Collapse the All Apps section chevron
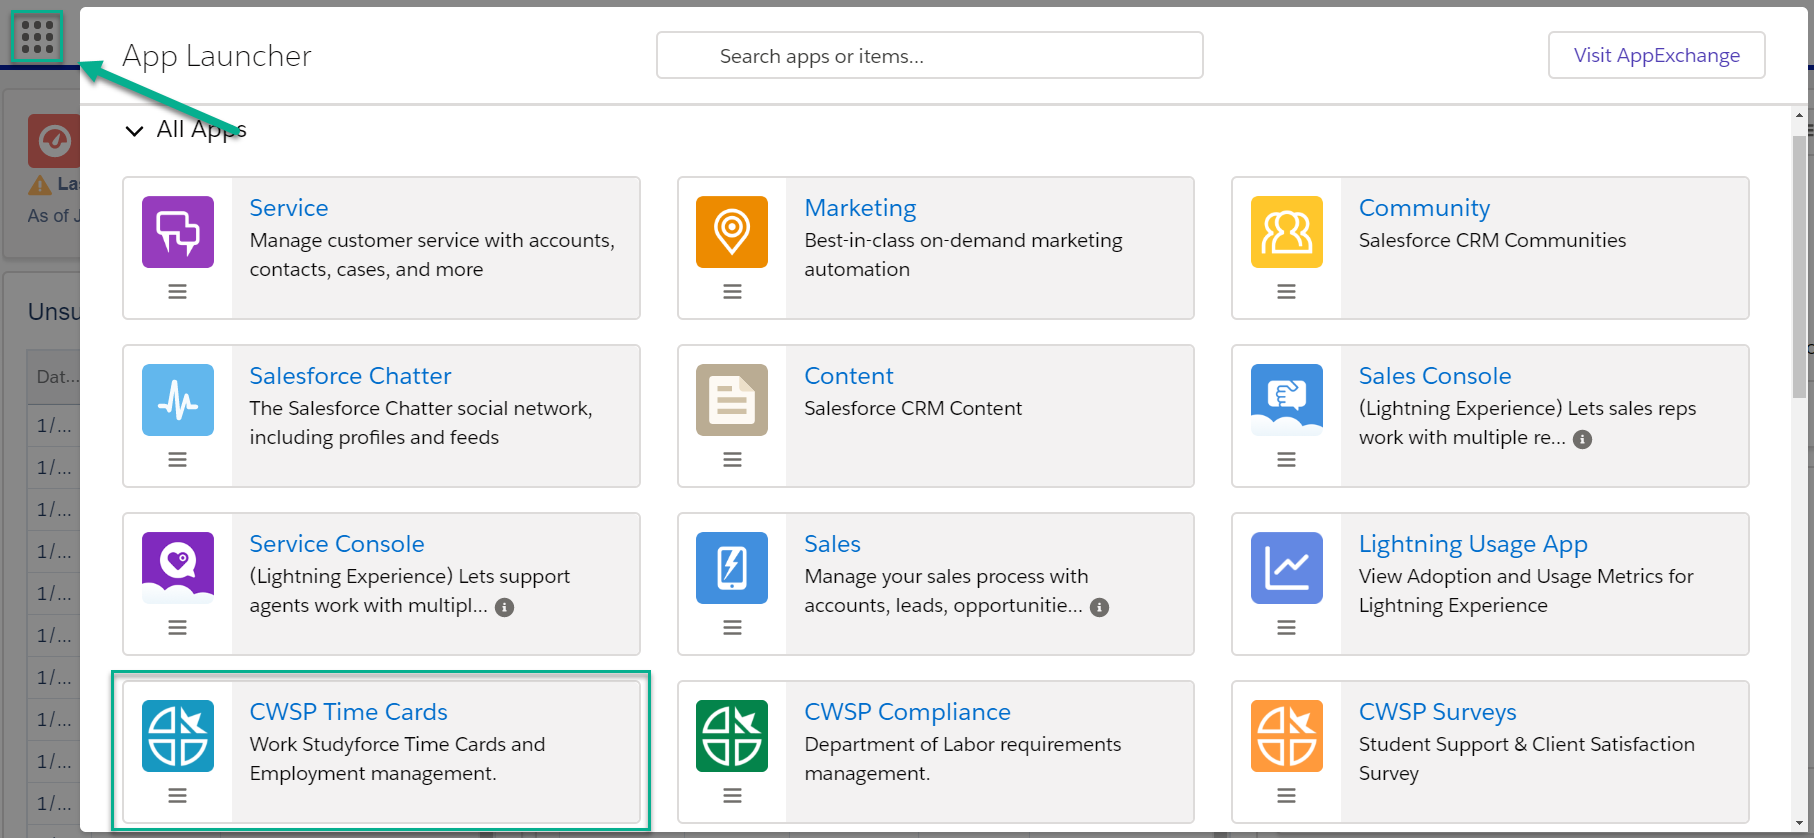Image resolution: width=1814 pixels, height=838 pixels. point(134,131)
